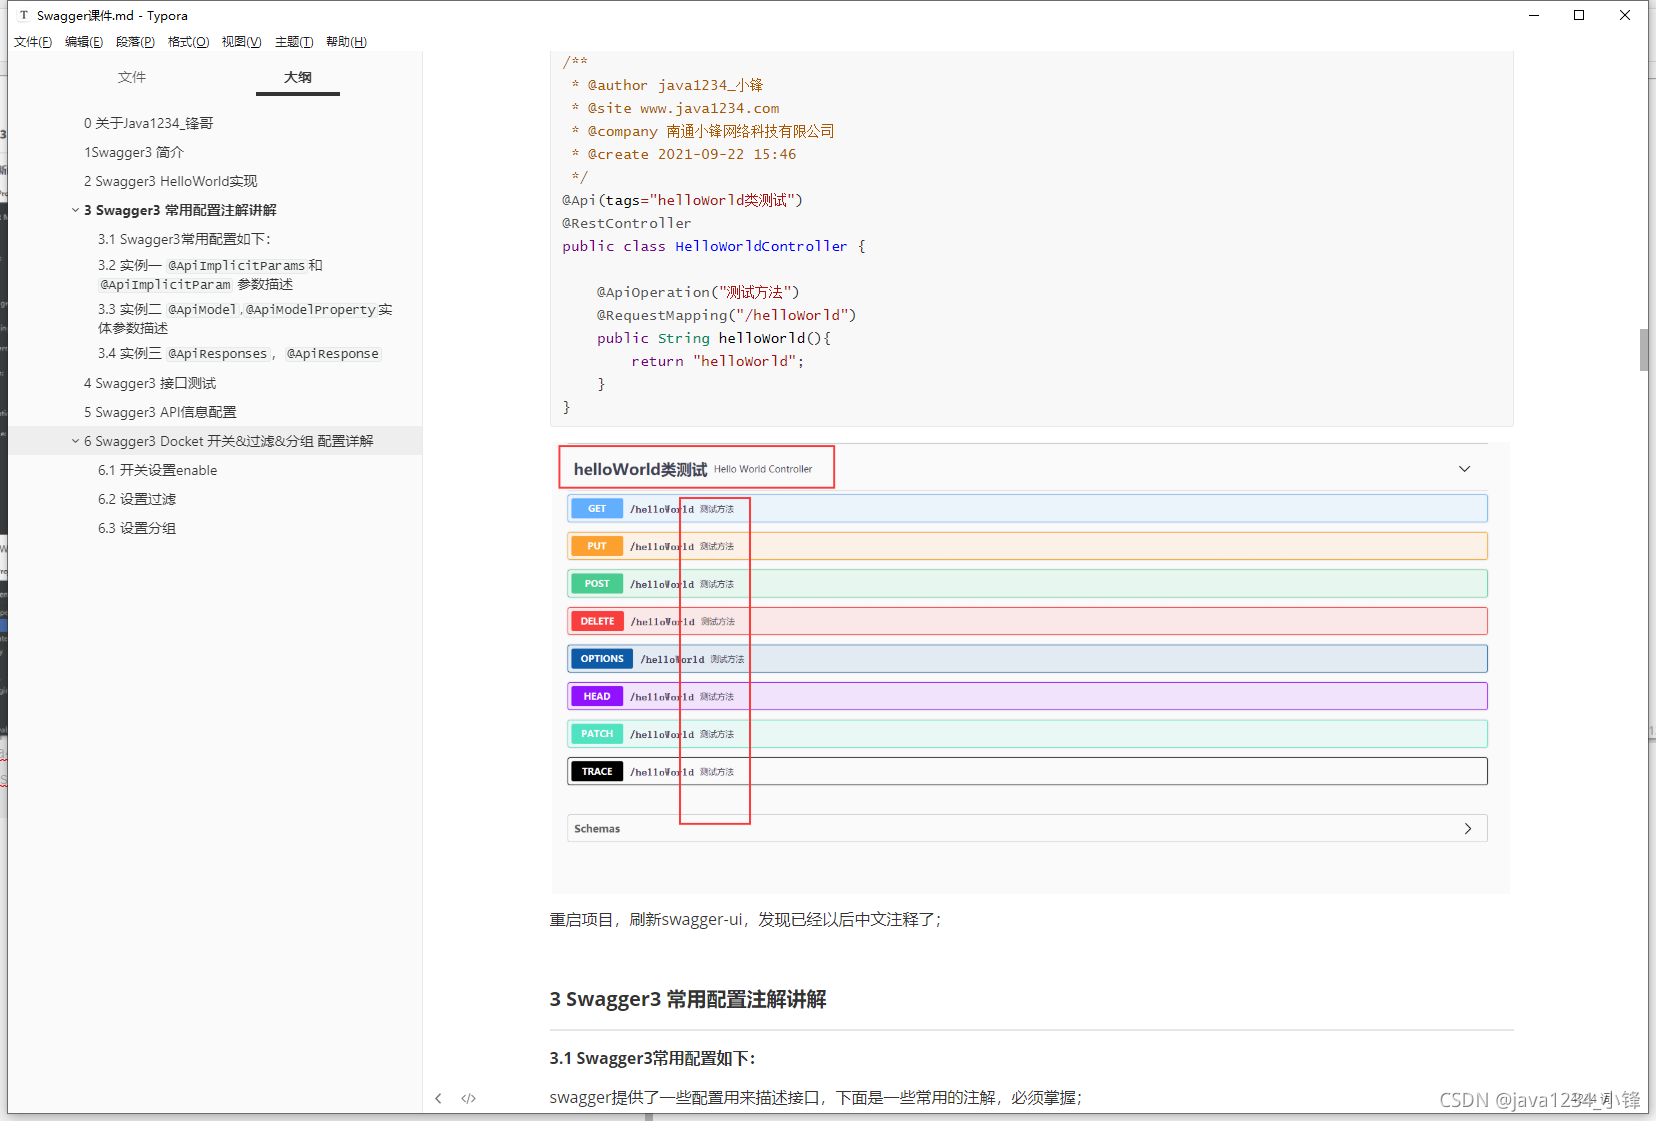Go to outline item 2 Swagger3 HelloWorld实现

click(x=171, y=181)
